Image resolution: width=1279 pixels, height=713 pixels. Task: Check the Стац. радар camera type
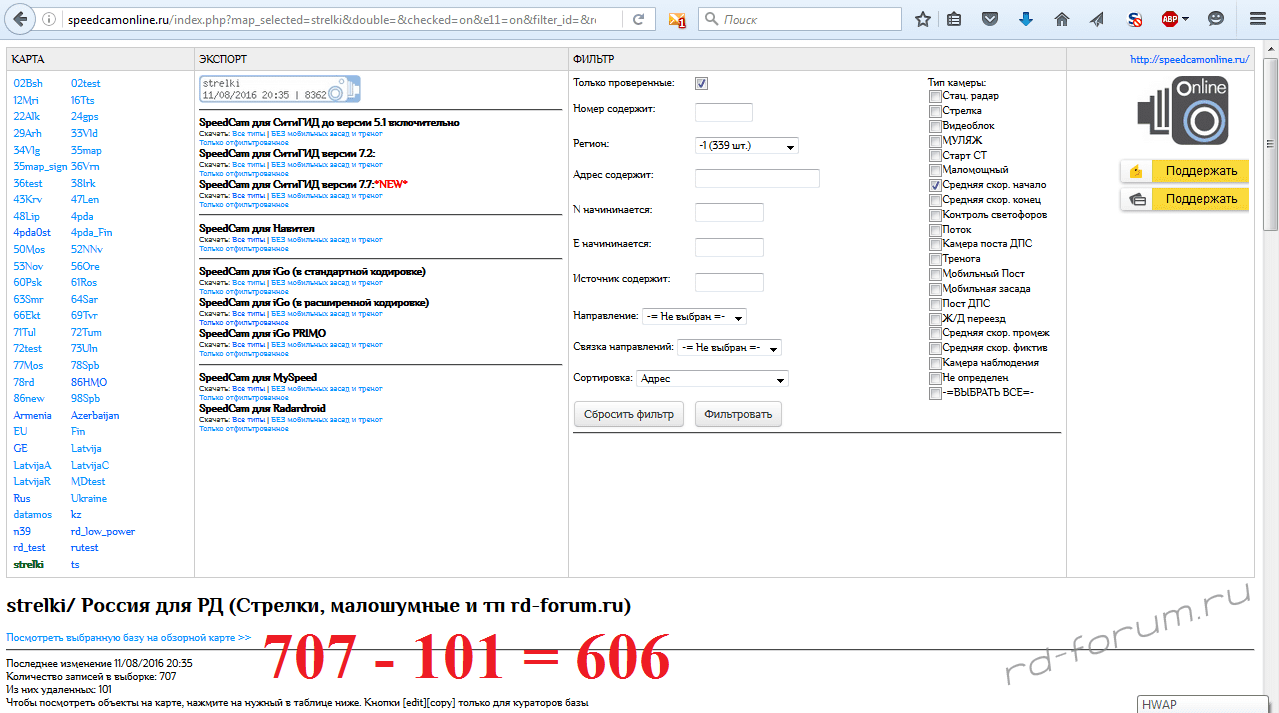tap(935, 97)
